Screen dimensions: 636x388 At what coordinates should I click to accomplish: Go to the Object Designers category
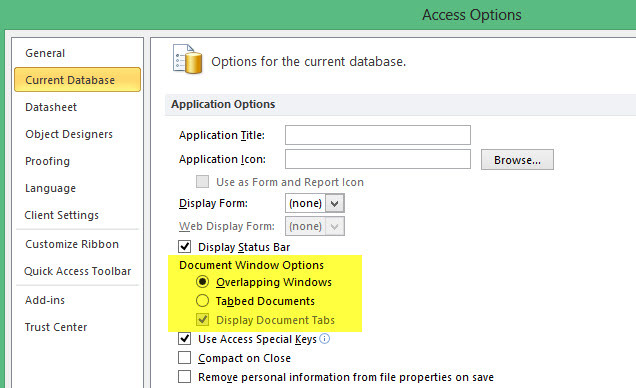[x=69, y=134]
